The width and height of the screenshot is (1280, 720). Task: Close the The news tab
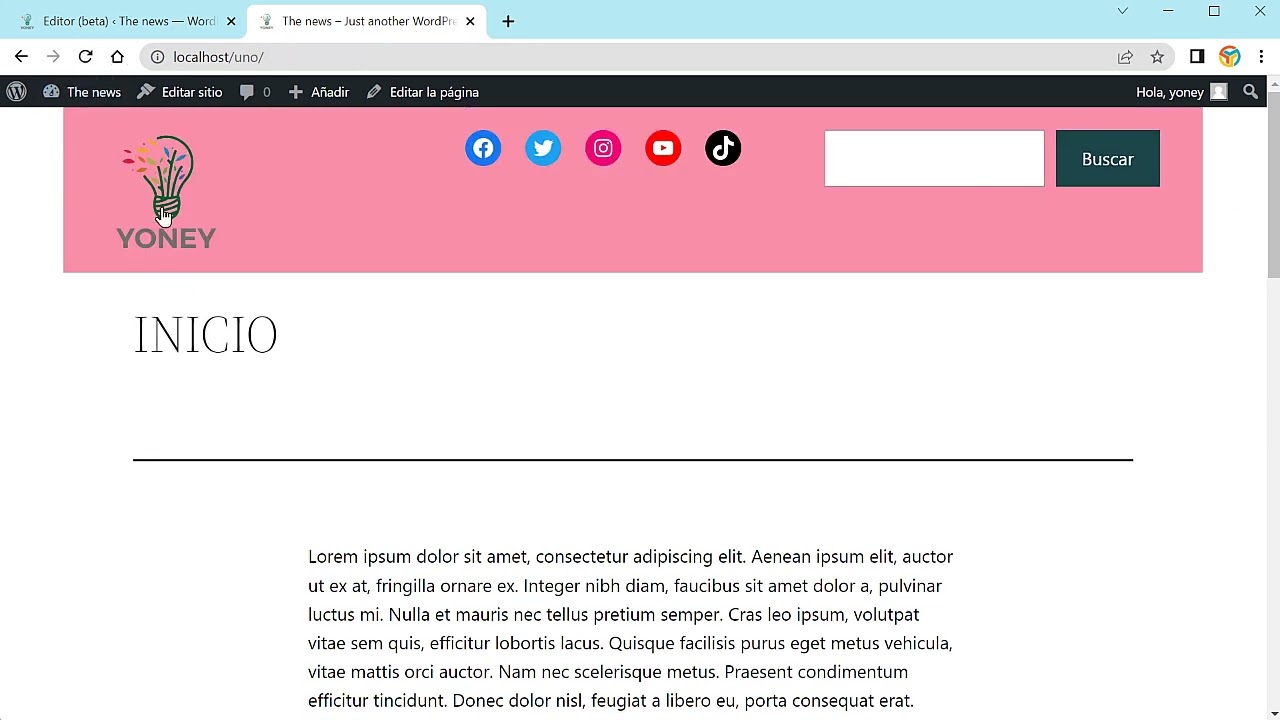pyautogui.click(x=470, y=21)
